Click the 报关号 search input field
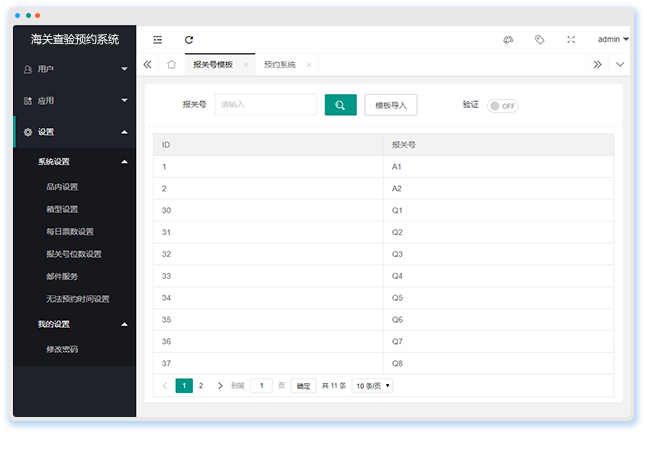 tap(265, 105)
